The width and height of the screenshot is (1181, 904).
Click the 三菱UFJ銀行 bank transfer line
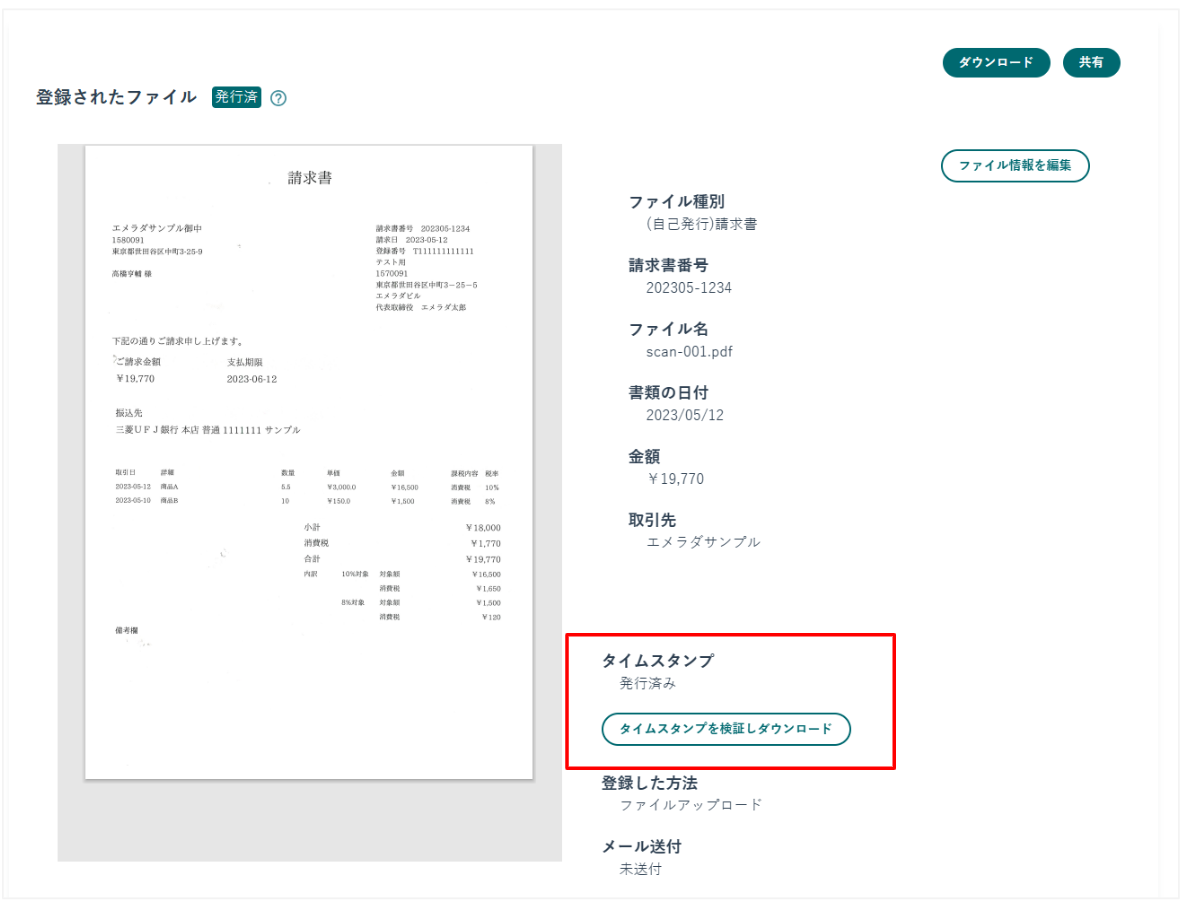(x=208, y=430)
